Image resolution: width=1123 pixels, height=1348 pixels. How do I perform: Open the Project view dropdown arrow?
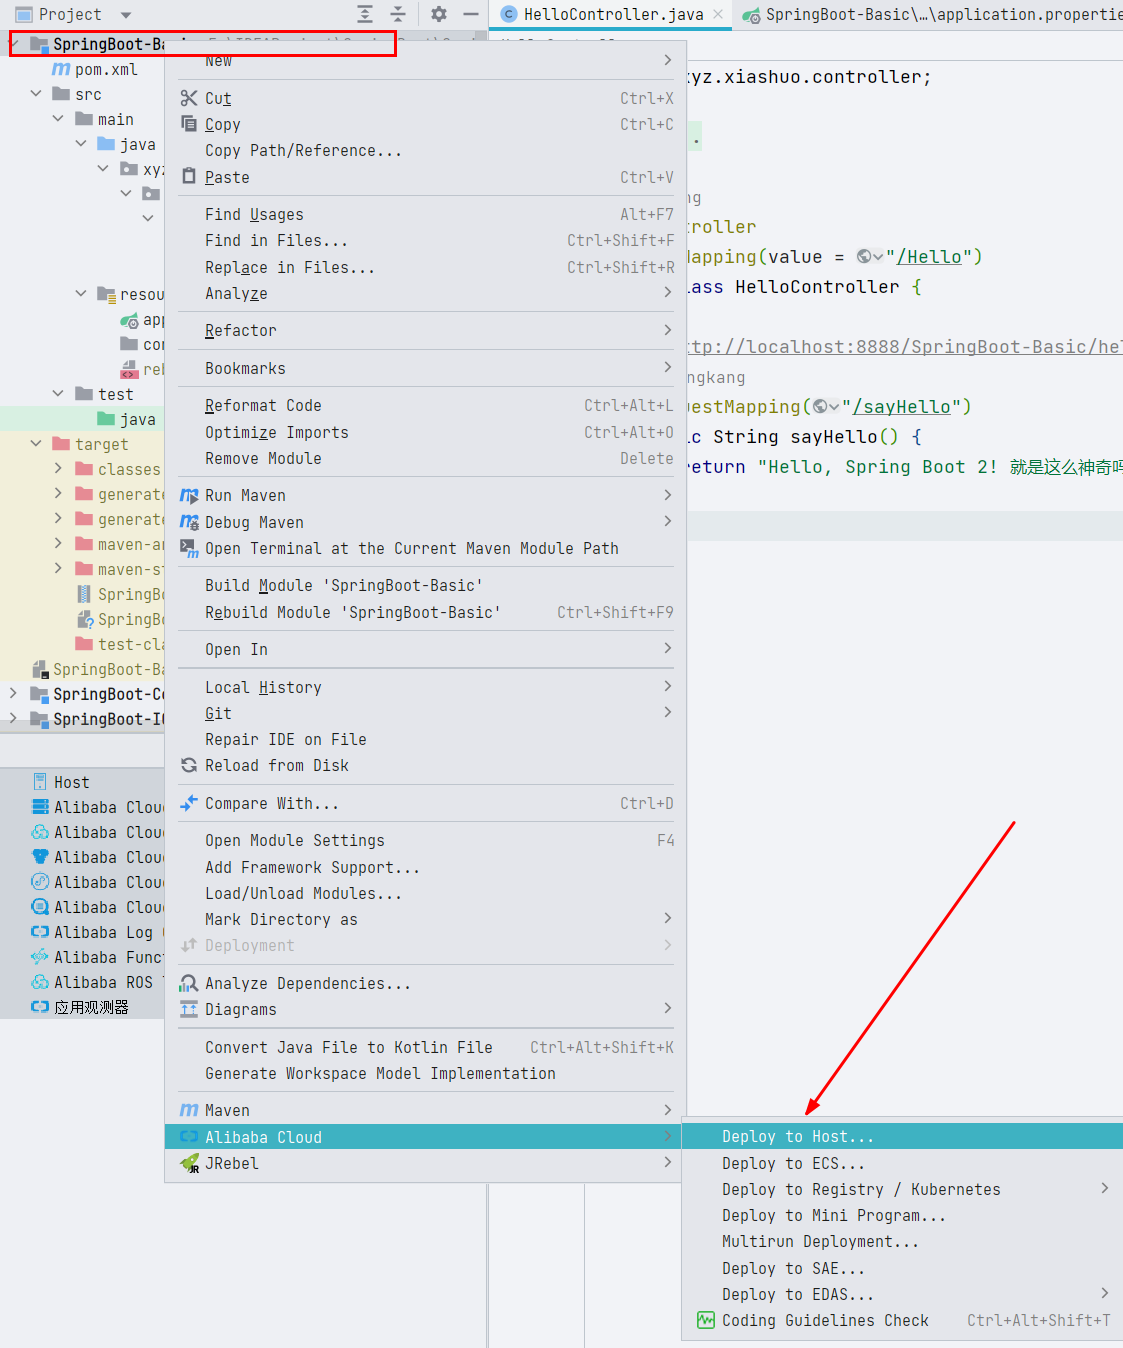126,15
